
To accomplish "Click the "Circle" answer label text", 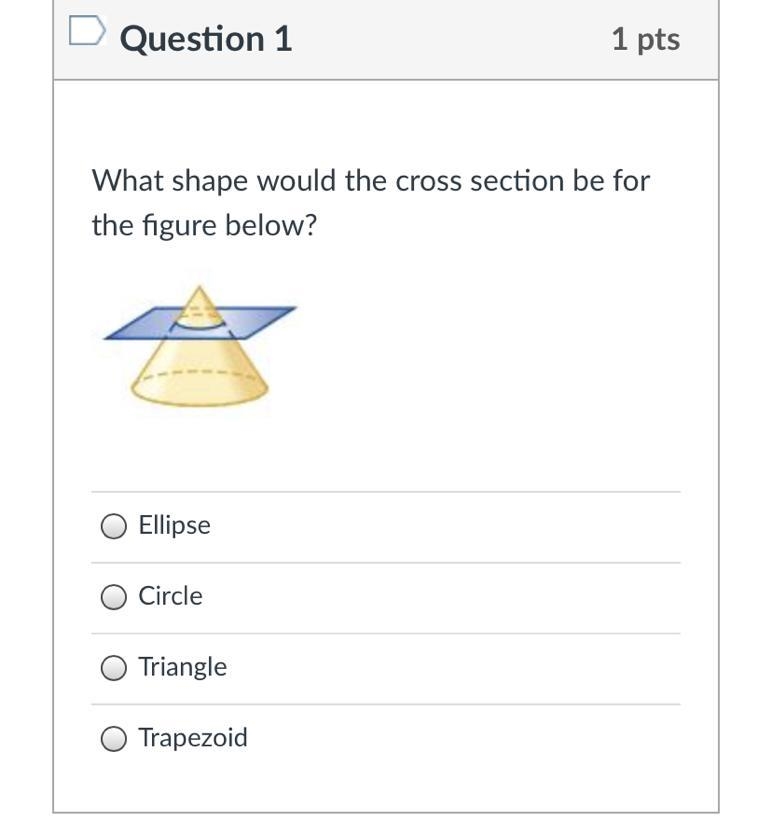I will click(x=170, y=596).
